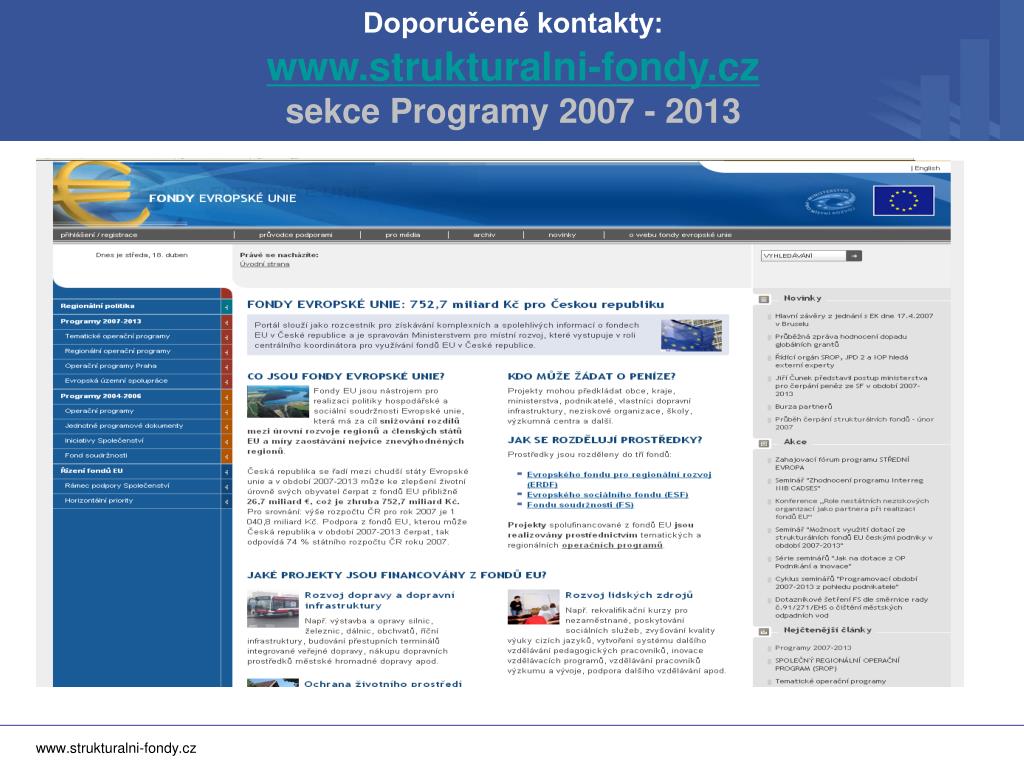The image size is (1024, 768).
Task: Click landscape thumbnail under Co jsou fondy
Action: (278, 402)
